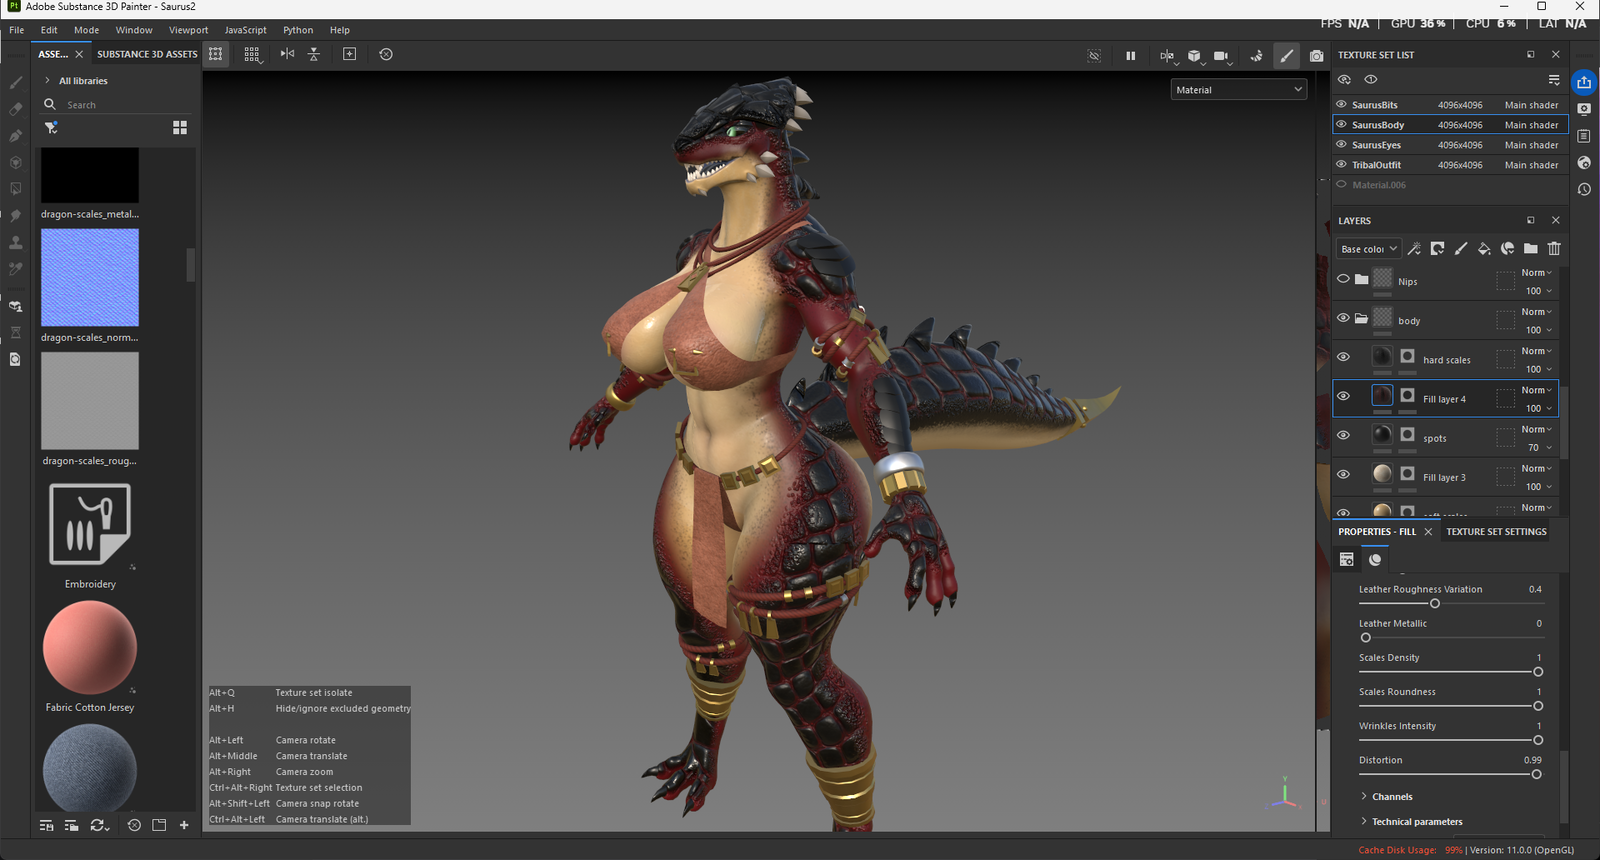Click the add folder icon in Layers panel
Image resolution: width=1600 pixels, height=860 pixels.
click(x=1531, y=249)
